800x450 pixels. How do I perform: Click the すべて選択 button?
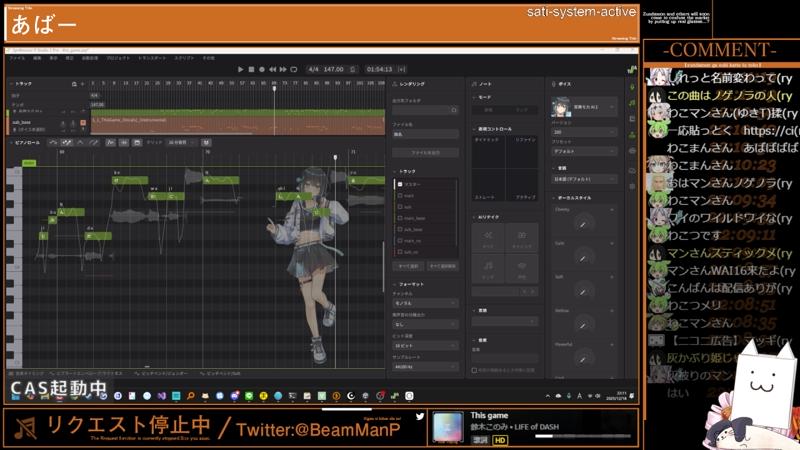408,266
